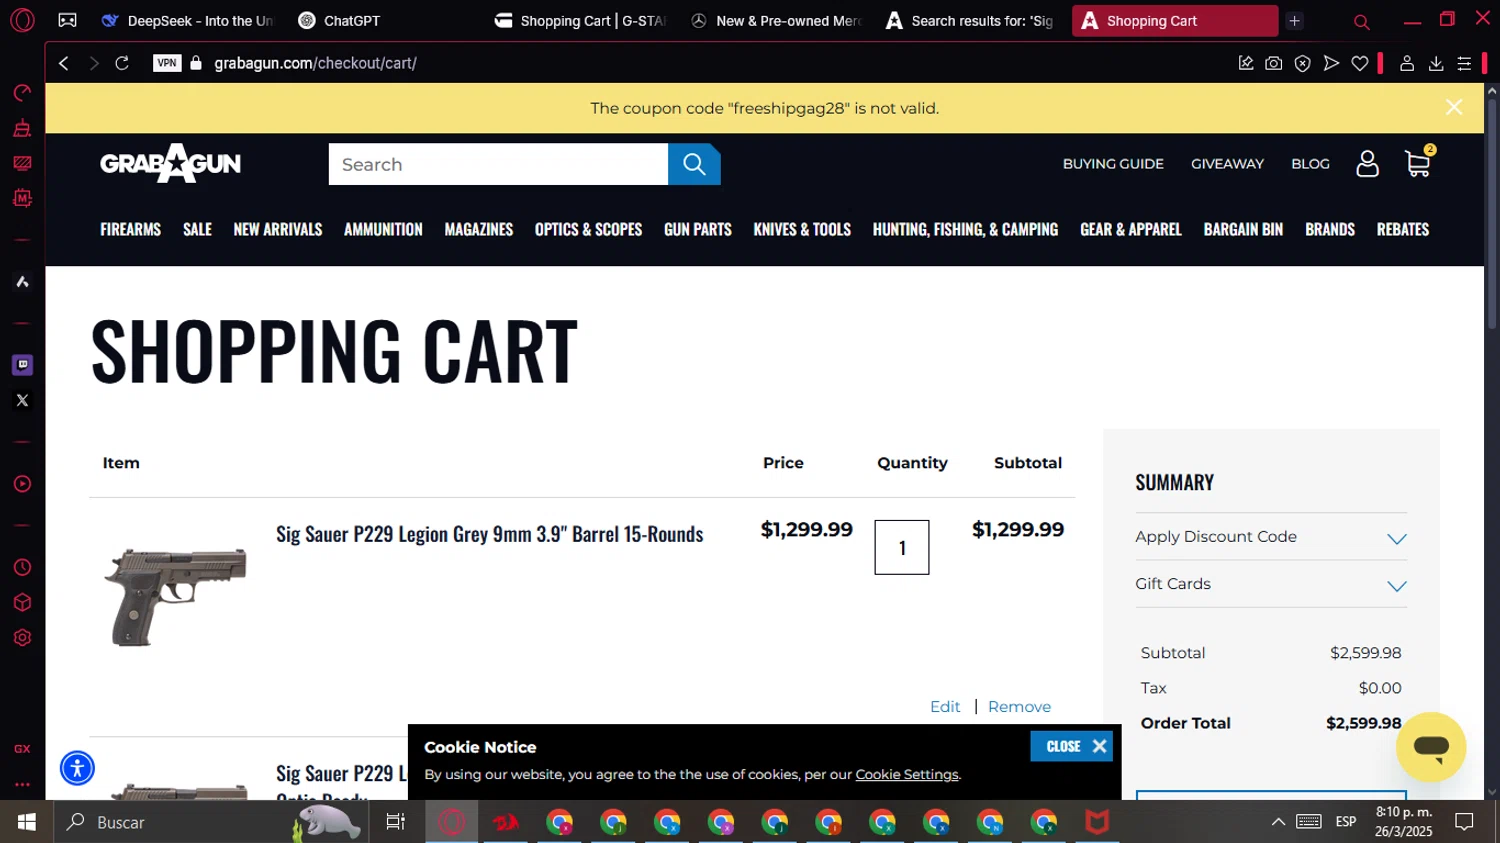This screenshot has width=1500, height=843.
Task: Open New Arrivals menu
Action: (x=278, y=229)
